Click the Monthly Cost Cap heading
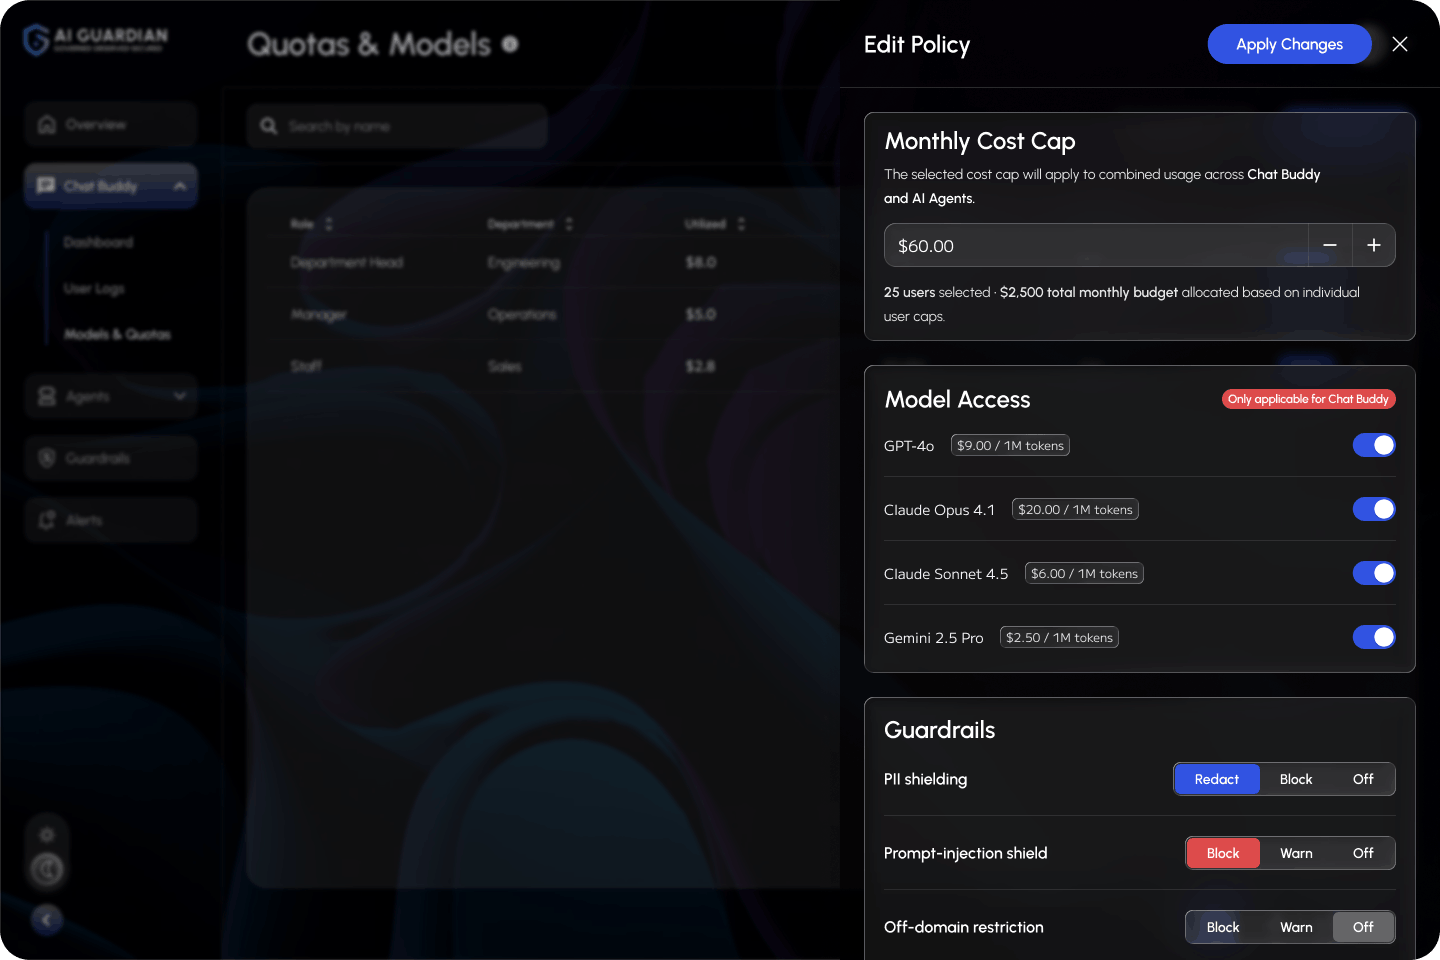Viewport: 1440px width, 960px height. (980, 141)
